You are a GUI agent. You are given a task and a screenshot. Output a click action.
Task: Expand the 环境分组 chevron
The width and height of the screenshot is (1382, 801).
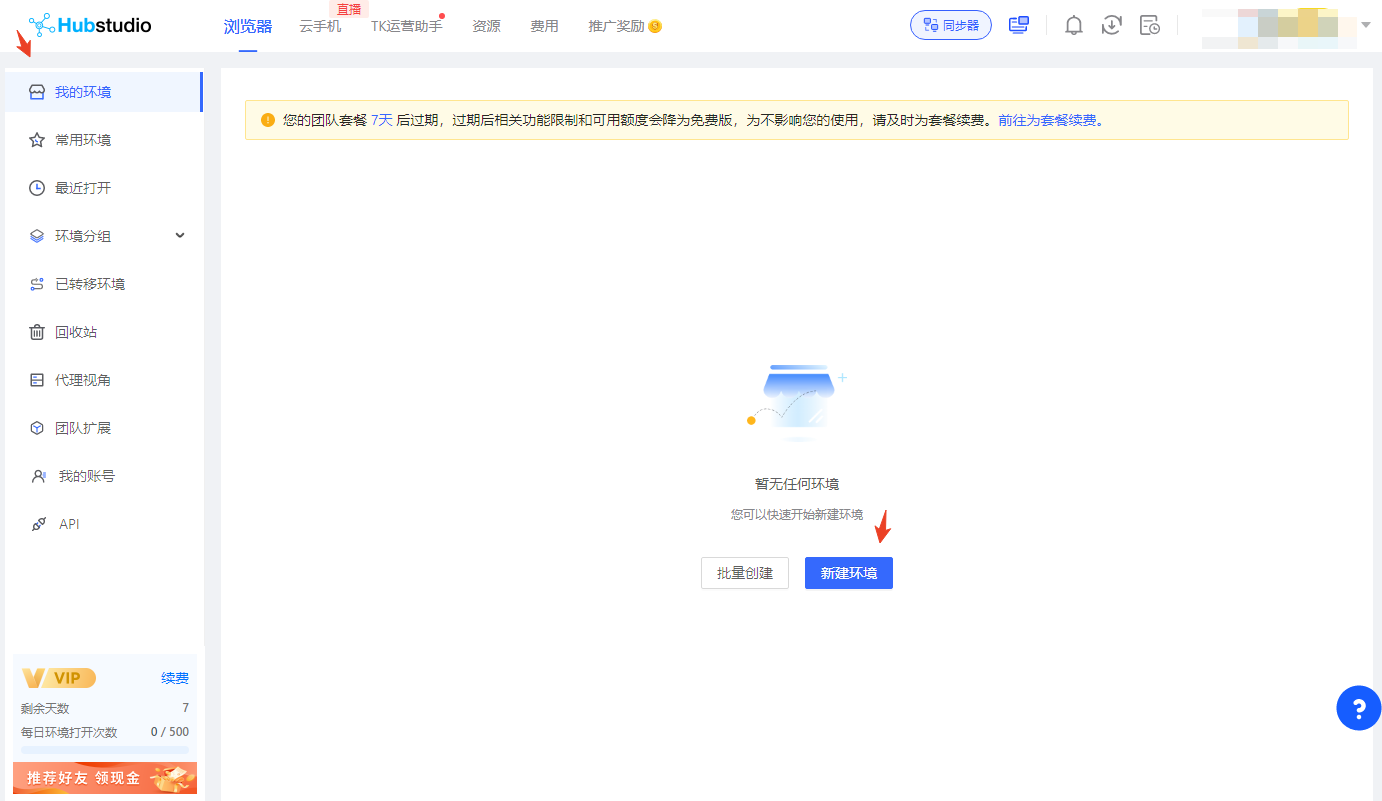click(180, 236)
